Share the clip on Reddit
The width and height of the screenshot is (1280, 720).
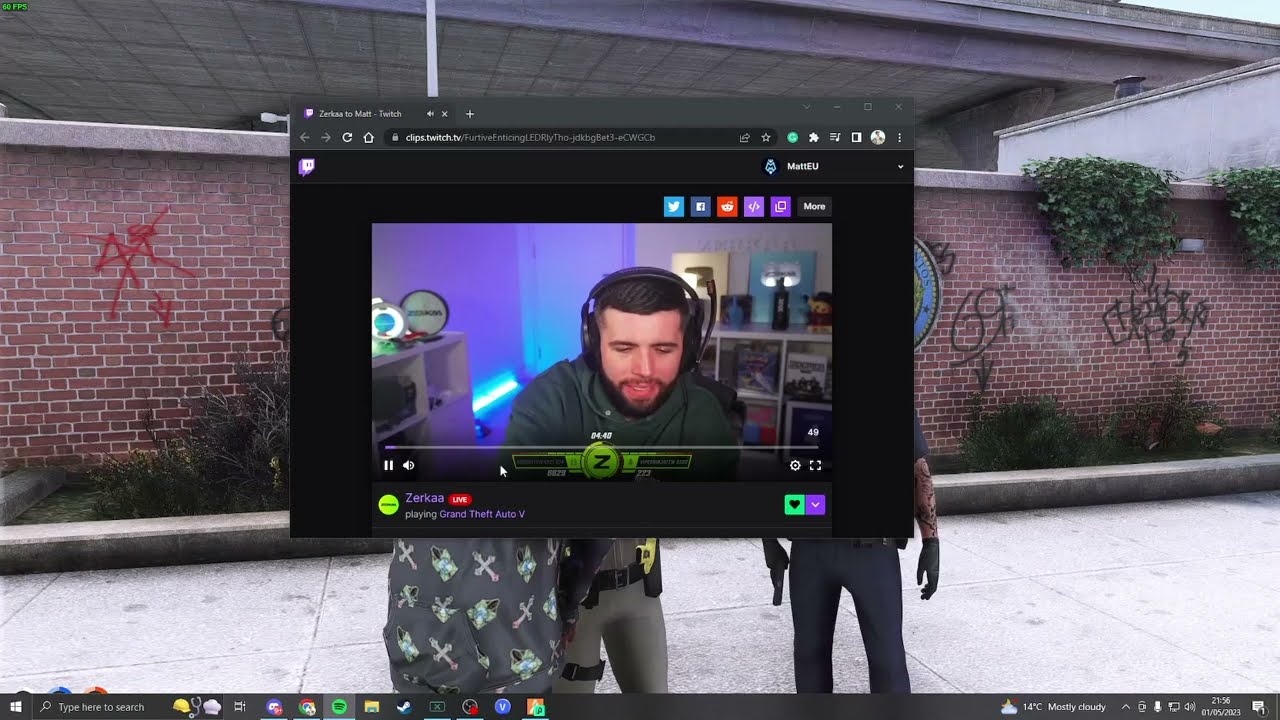tap(727, 206)
